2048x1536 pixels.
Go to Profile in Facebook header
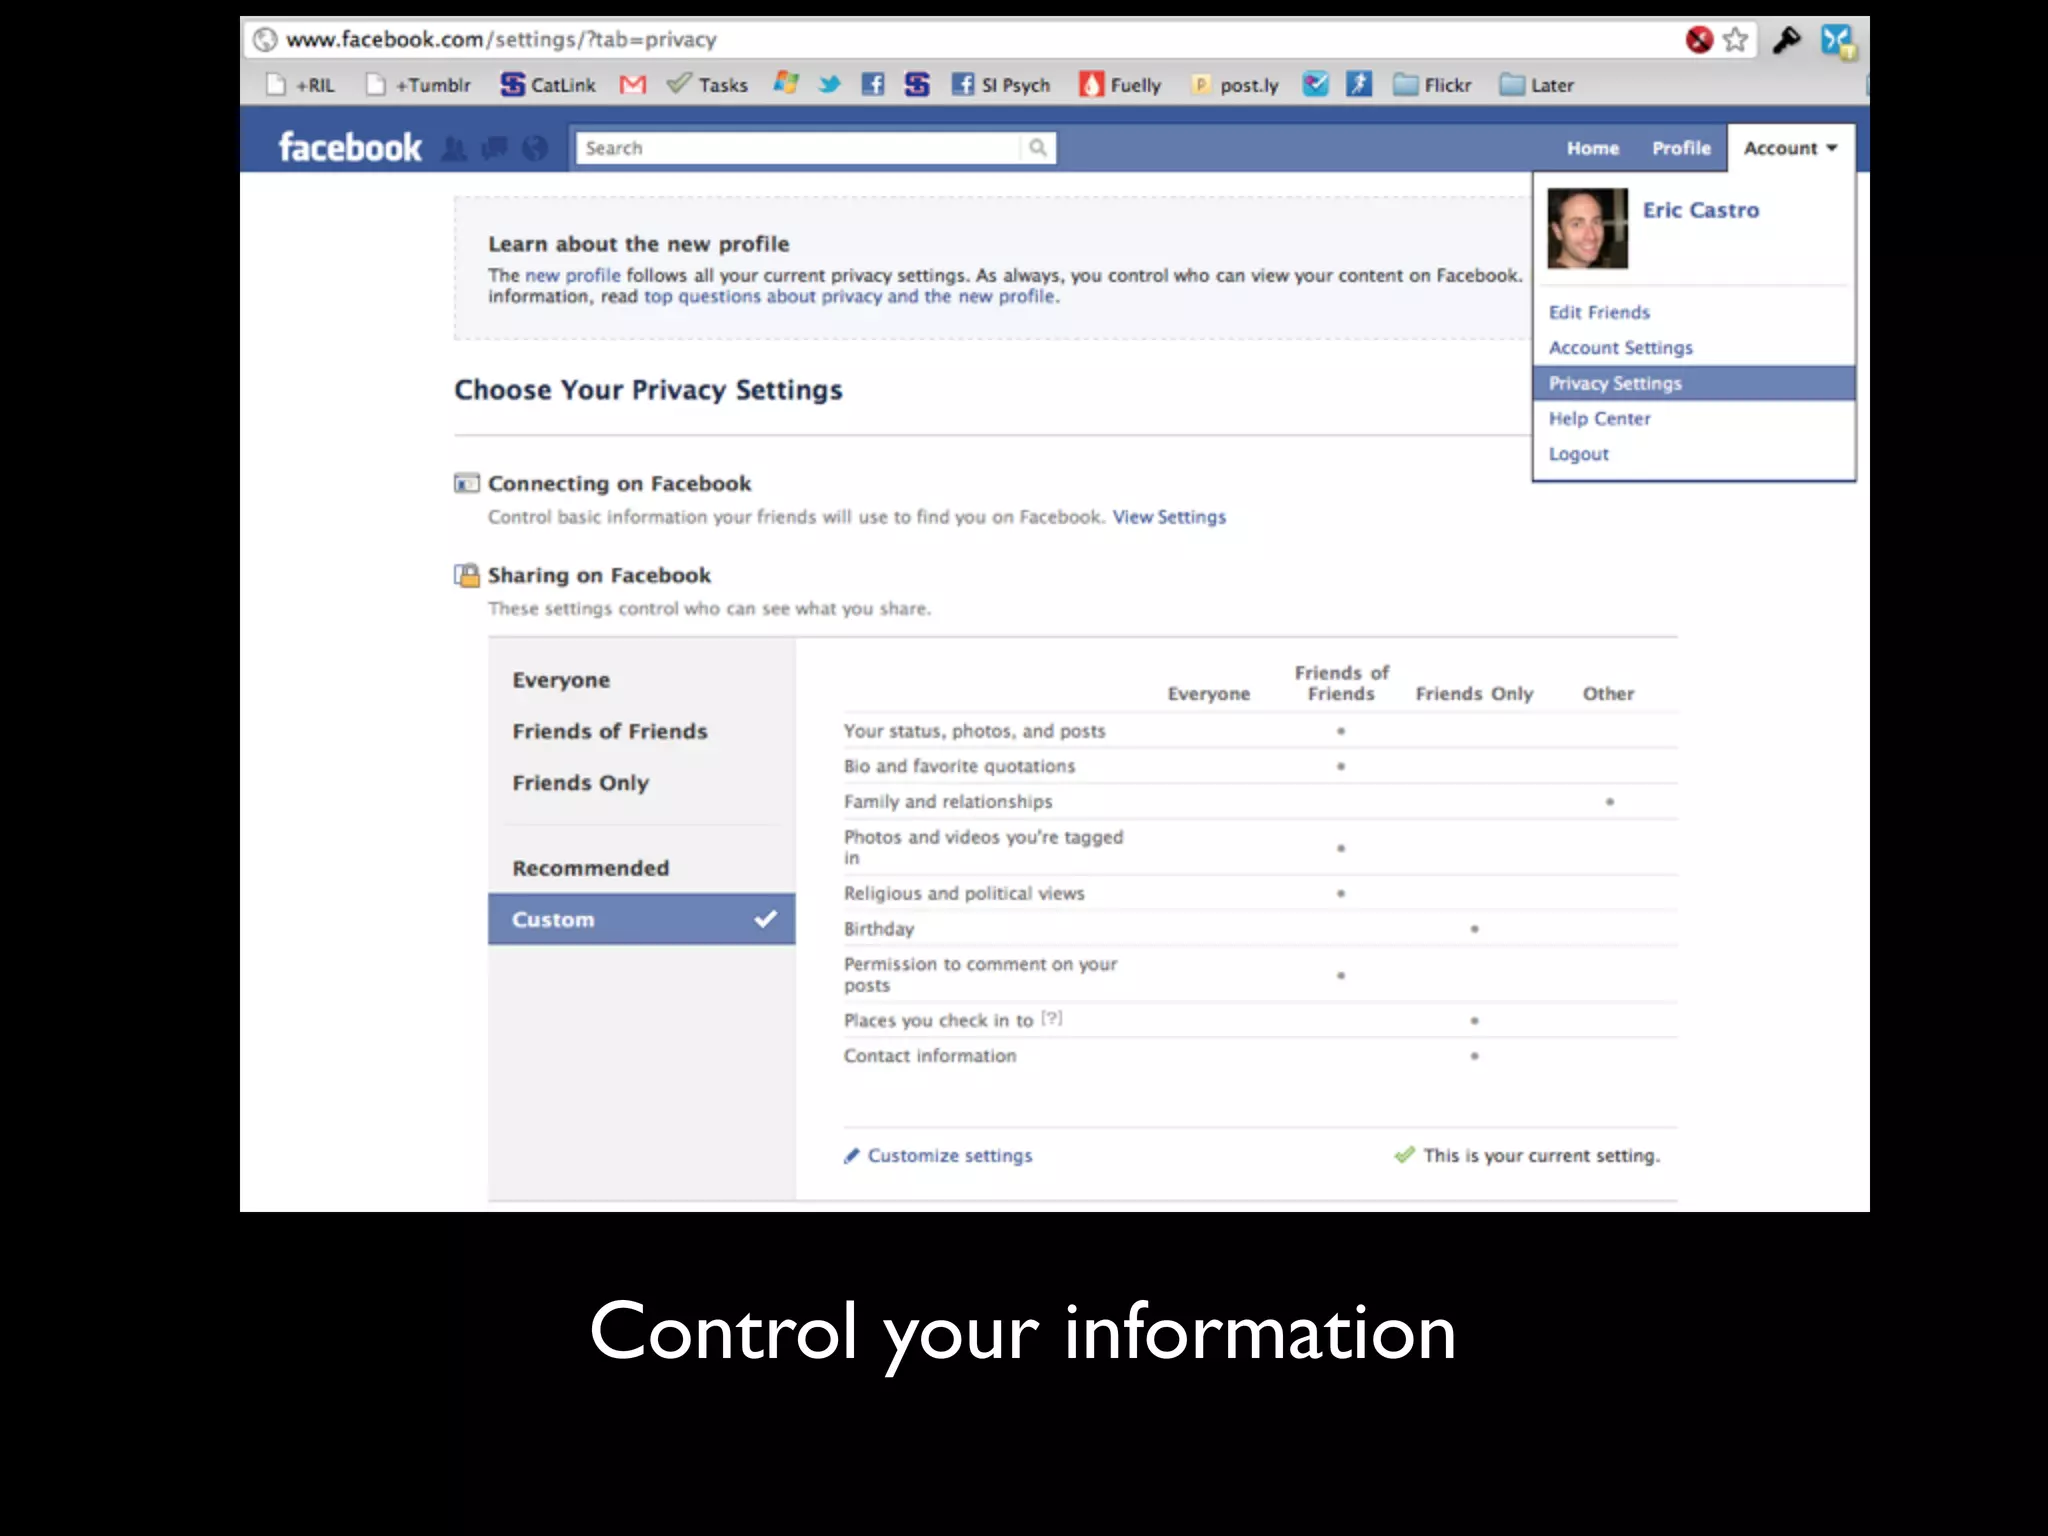(1681, 148)
